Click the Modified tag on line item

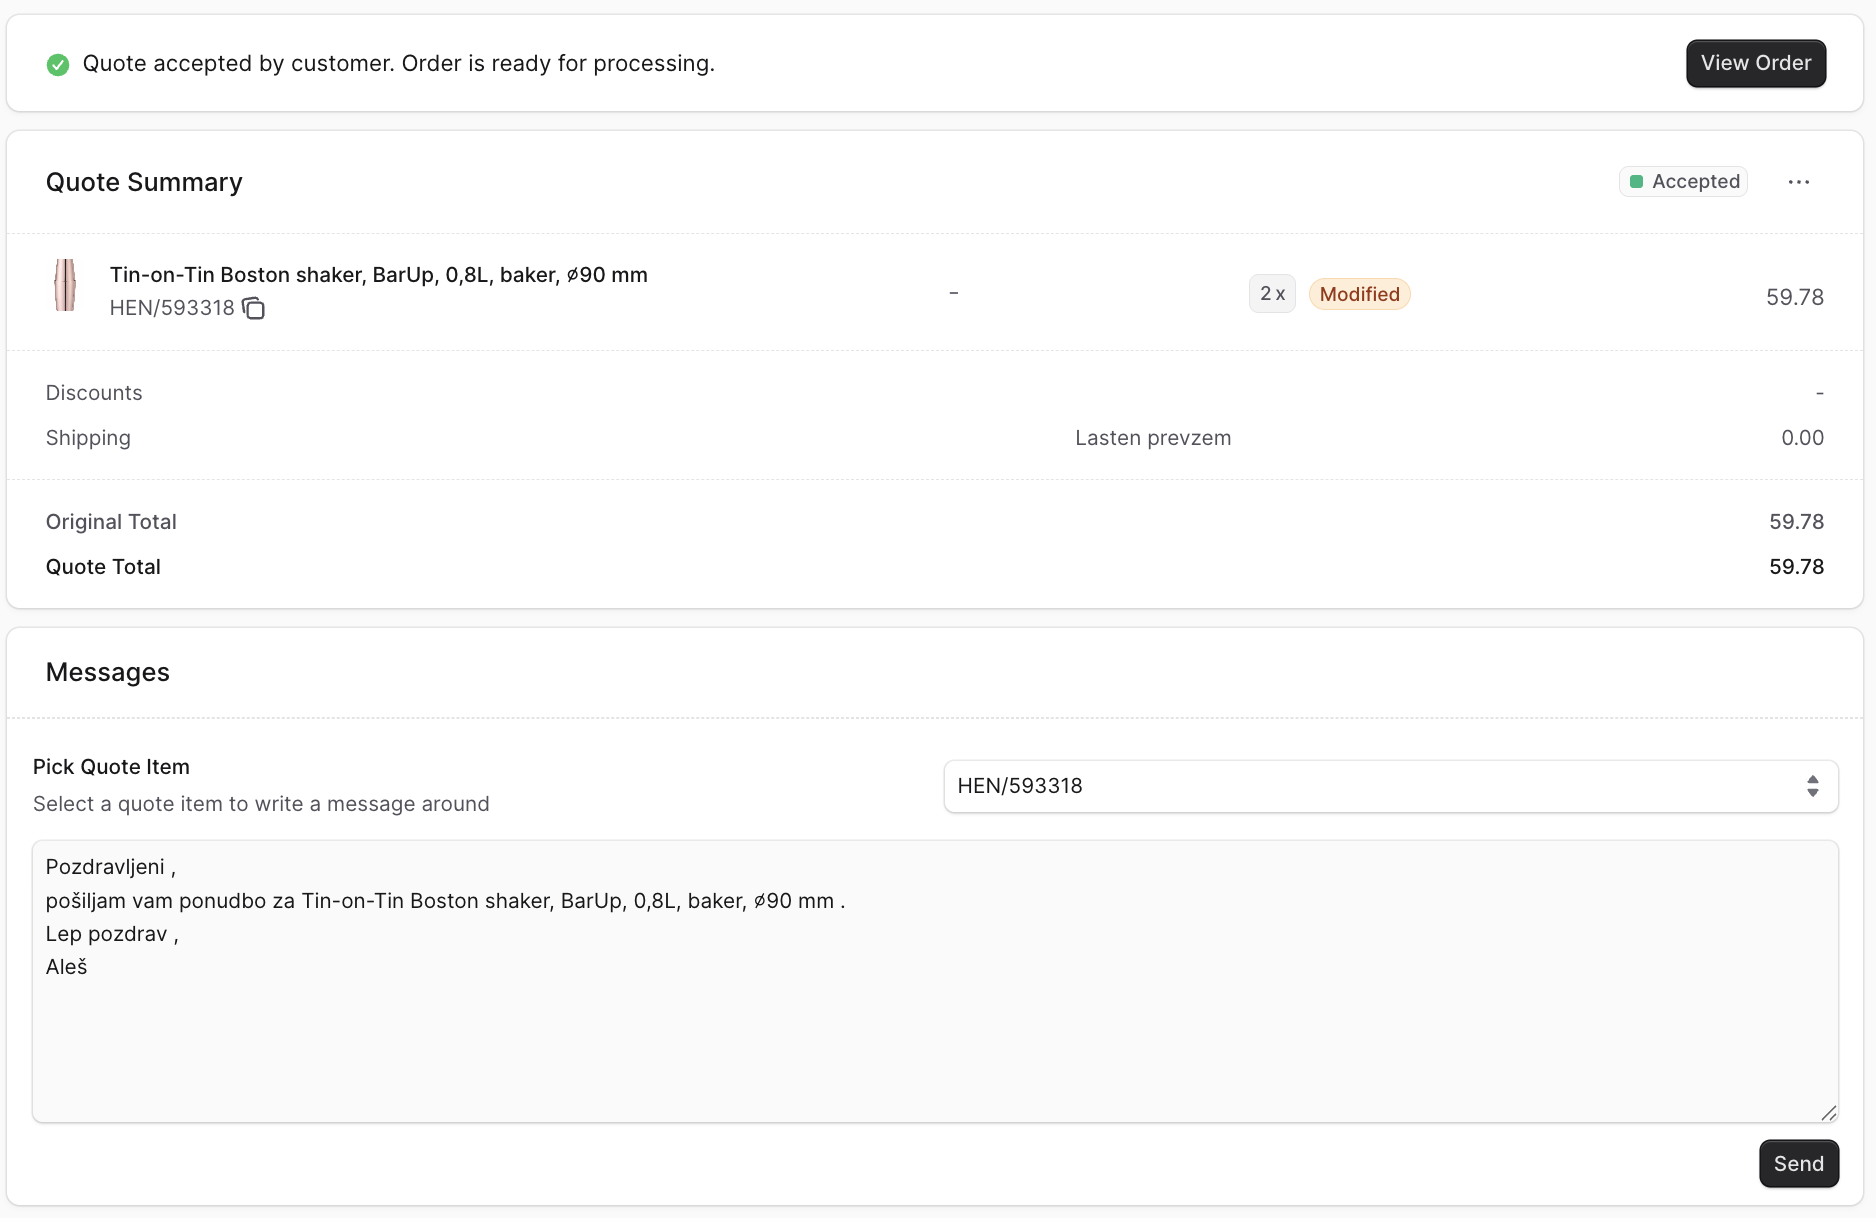[1359, 295]
